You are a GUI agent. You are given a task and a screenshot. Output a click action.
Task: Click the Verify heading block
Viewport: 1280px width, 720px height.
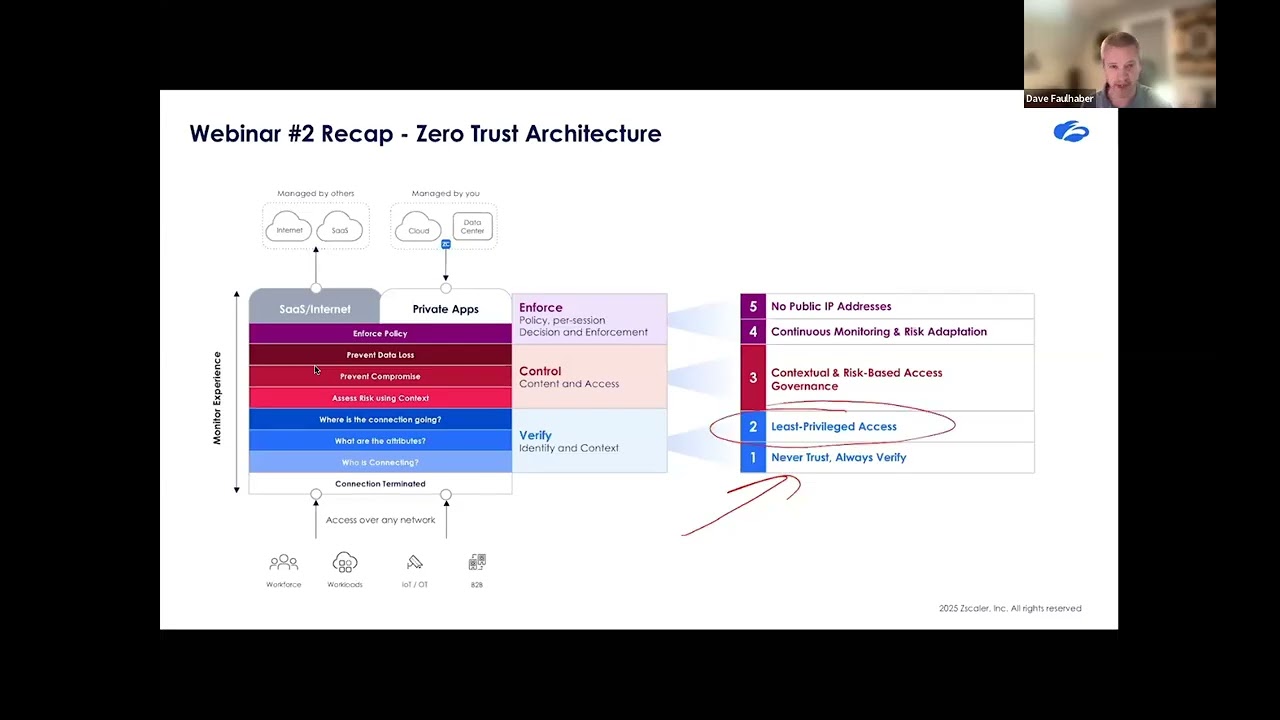[x=589, y=441]
